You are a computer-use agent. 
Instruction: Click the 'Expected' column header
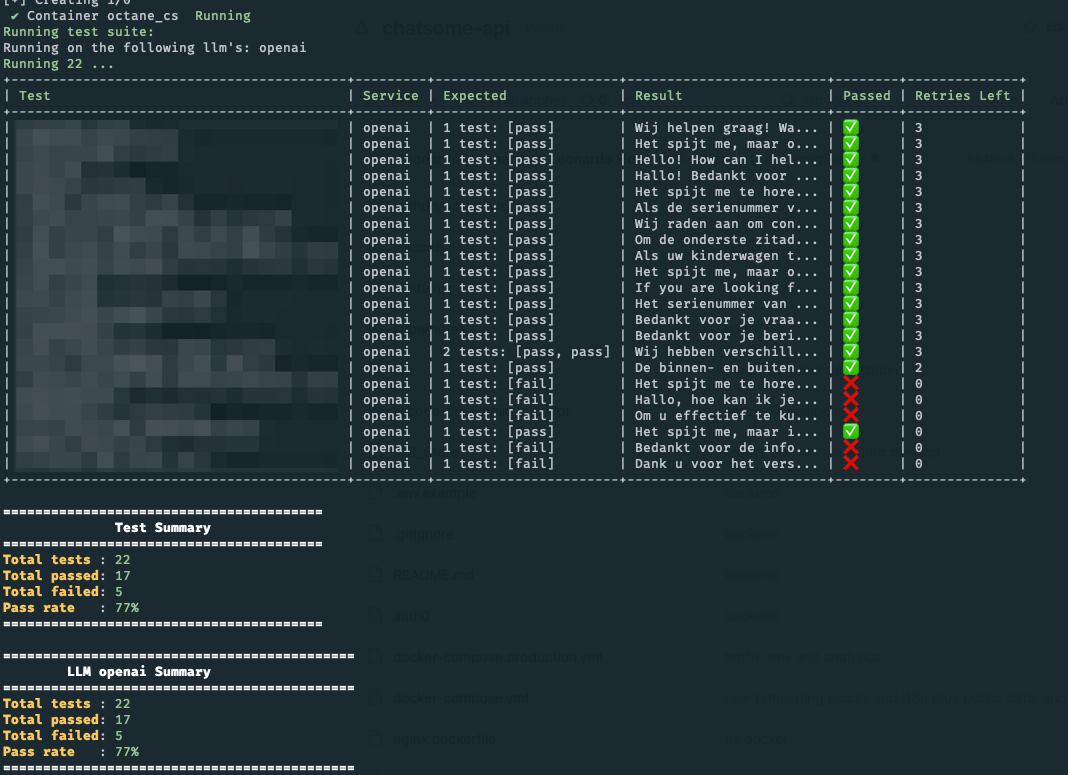point(475,96)
